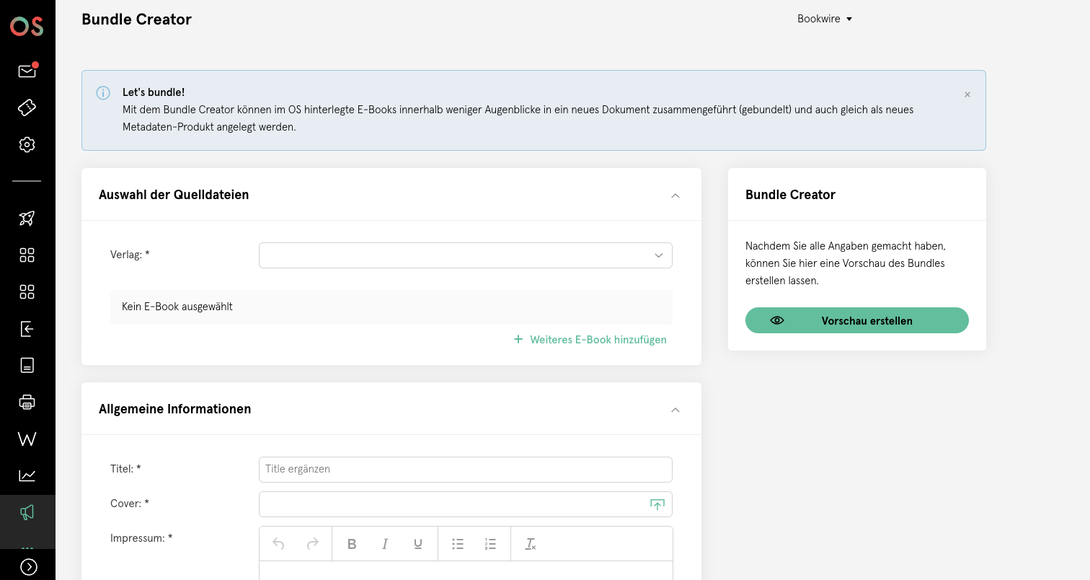Viewport: 1090px width, 580px height.
Task: Clear text formatting in the Impressum editor
Action: tap(530, 543)
